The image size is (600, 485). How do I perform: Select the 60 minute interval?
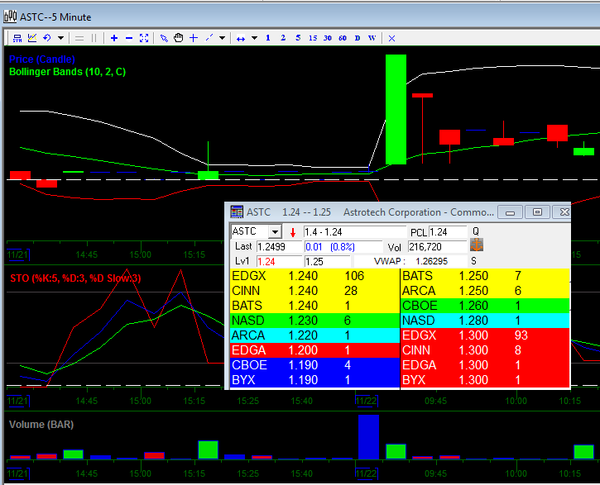point(343,38)
